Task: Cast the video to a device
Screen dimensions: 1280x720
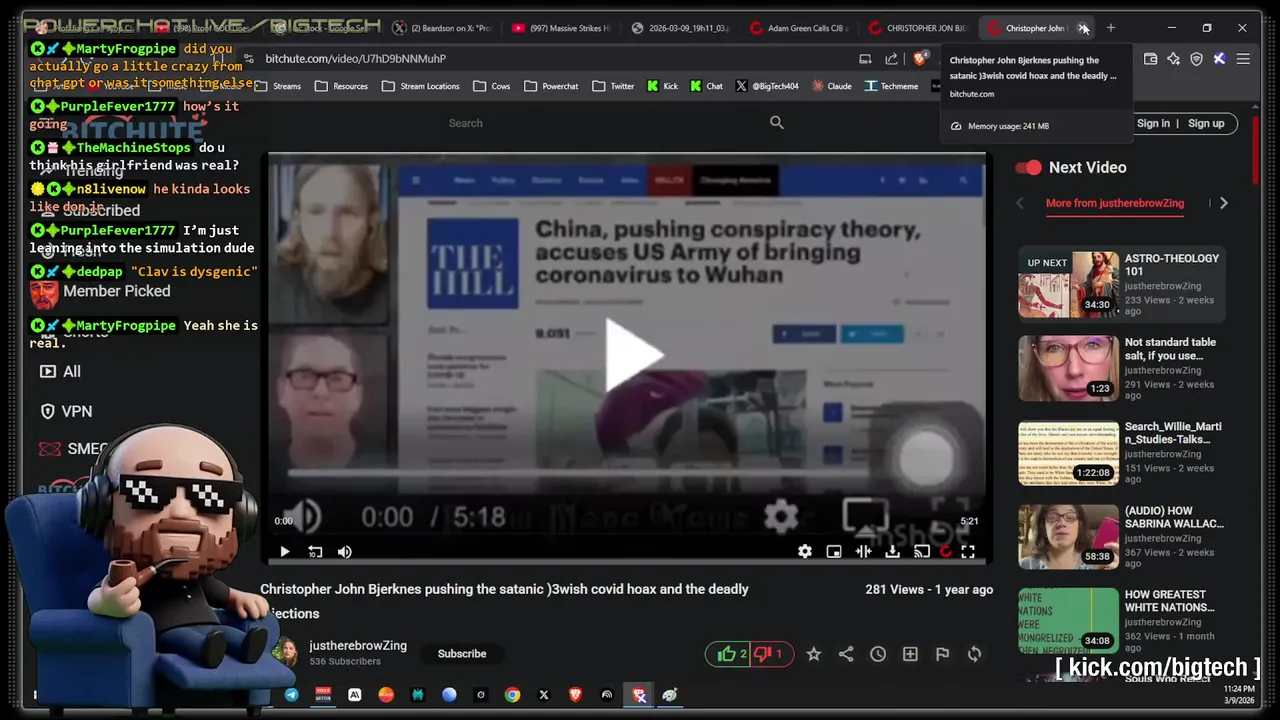Action: (922, 551)
